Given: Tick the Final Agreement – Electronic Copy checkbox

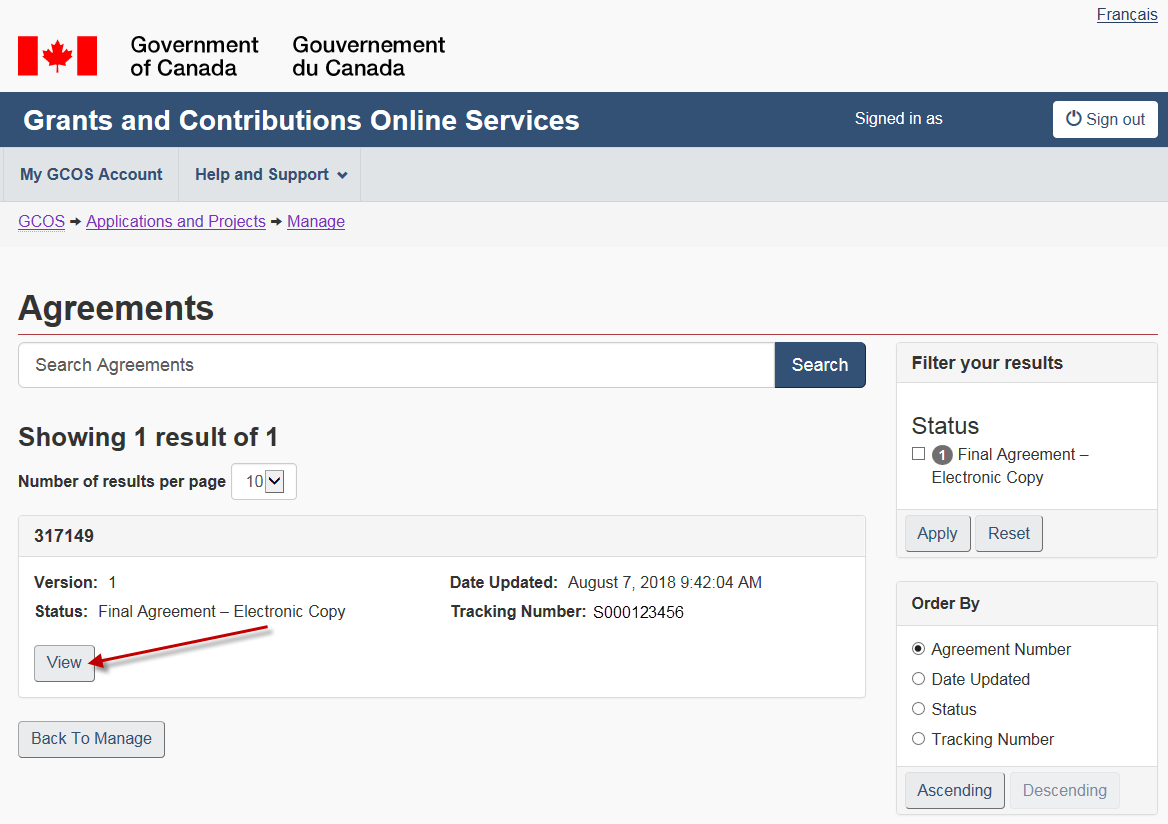Looking at the screenshot, I should tap(918, 454).
